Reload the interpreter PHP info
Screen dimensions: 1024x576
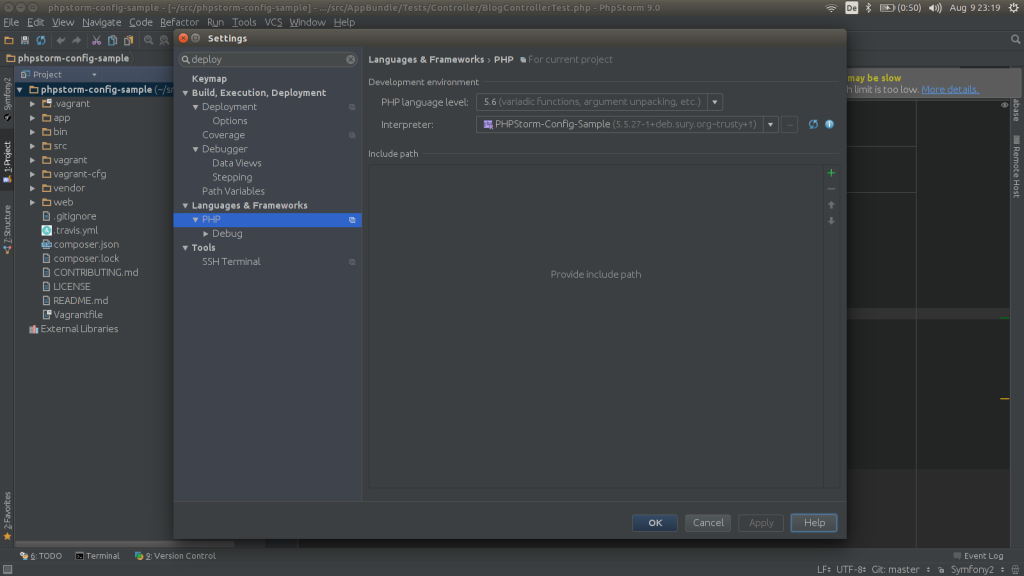tap(813, 124)
